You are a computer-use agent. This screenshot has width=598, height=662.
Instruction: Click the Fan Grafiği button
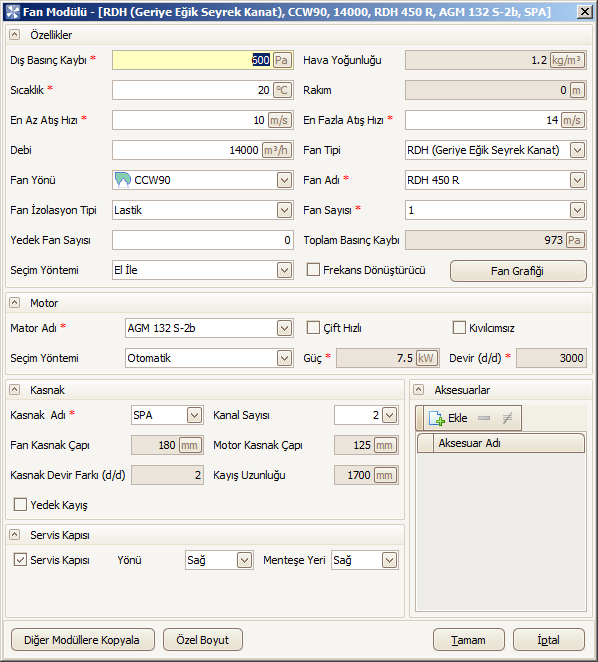(518, 271)
